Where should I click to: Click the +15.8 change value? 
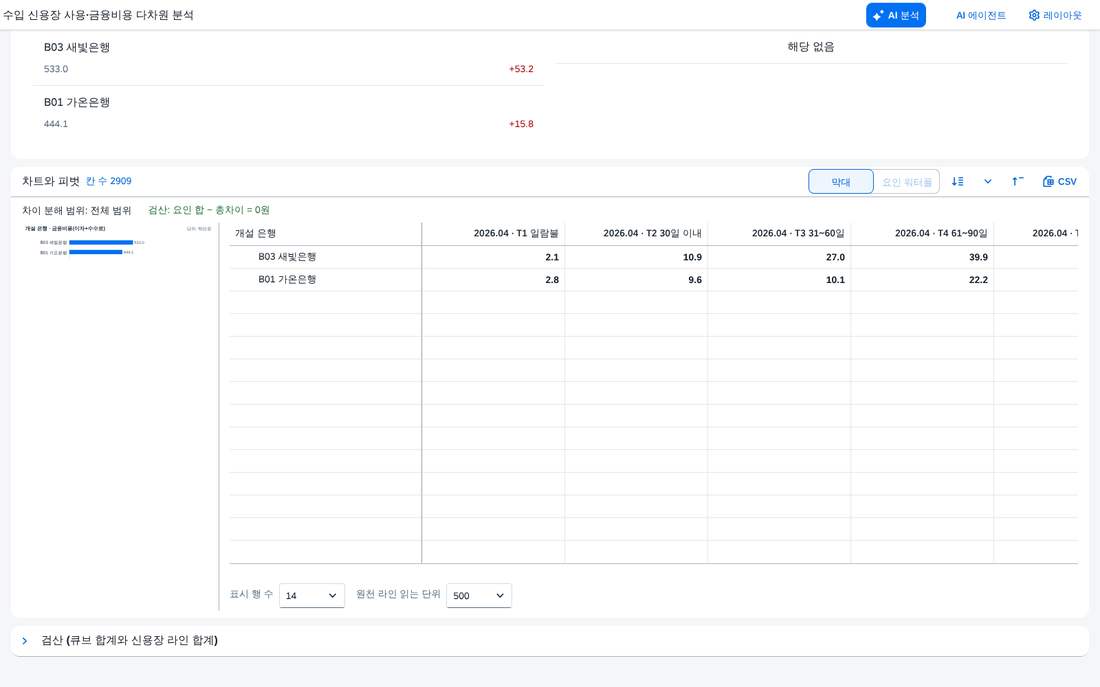521,124
